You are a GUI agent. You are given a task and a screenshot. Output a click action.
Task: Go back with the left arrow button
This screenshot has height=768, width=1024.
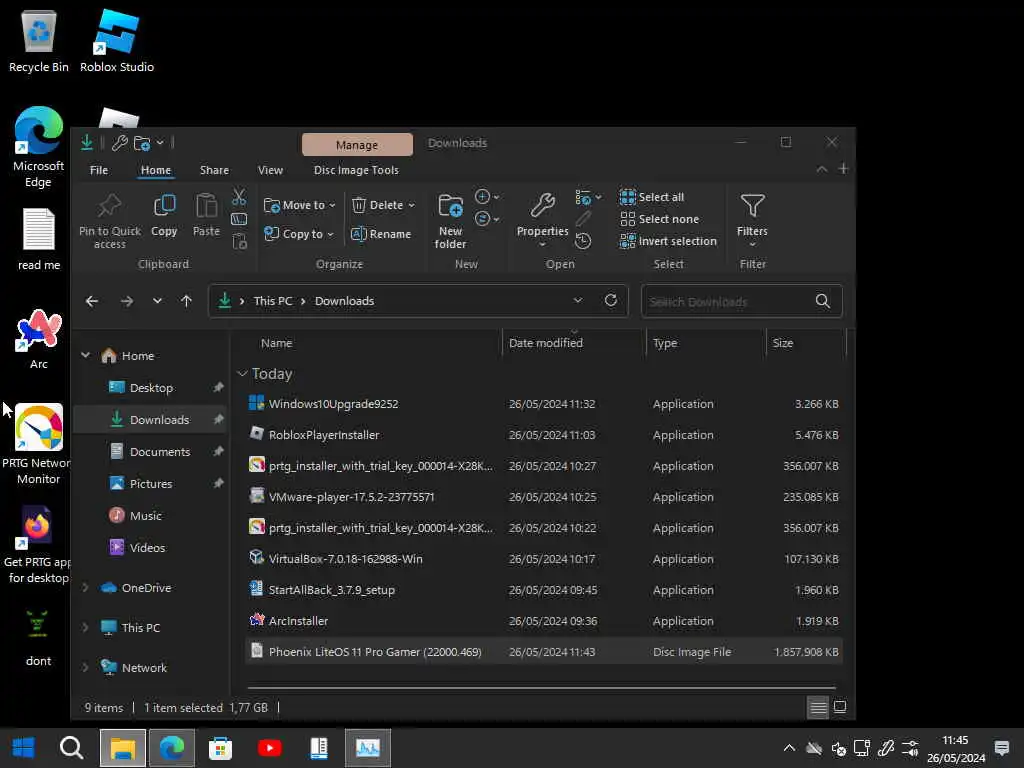pyautogui.click(x=92, y=301)
